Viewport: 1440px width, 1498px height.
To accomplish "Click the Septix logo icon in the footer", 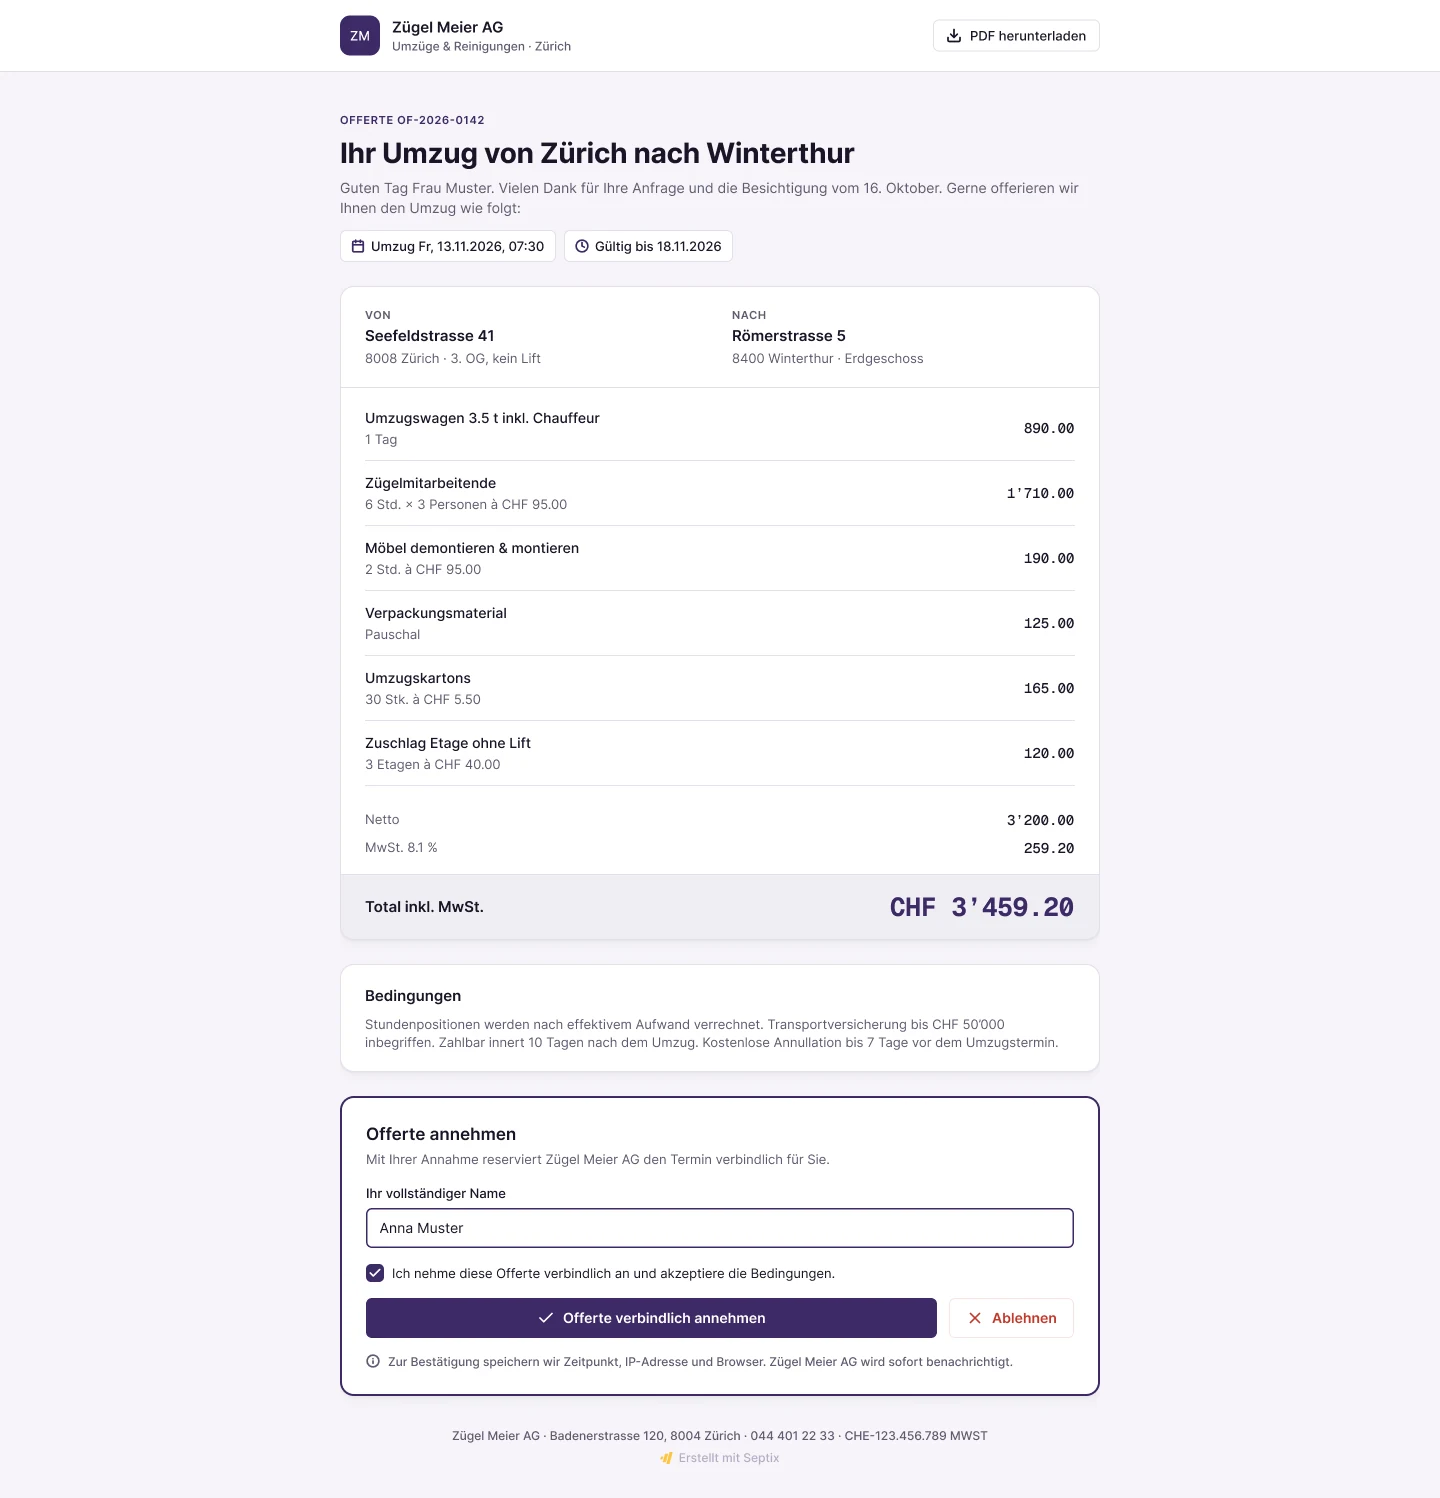I will [x=666, y=1458].
